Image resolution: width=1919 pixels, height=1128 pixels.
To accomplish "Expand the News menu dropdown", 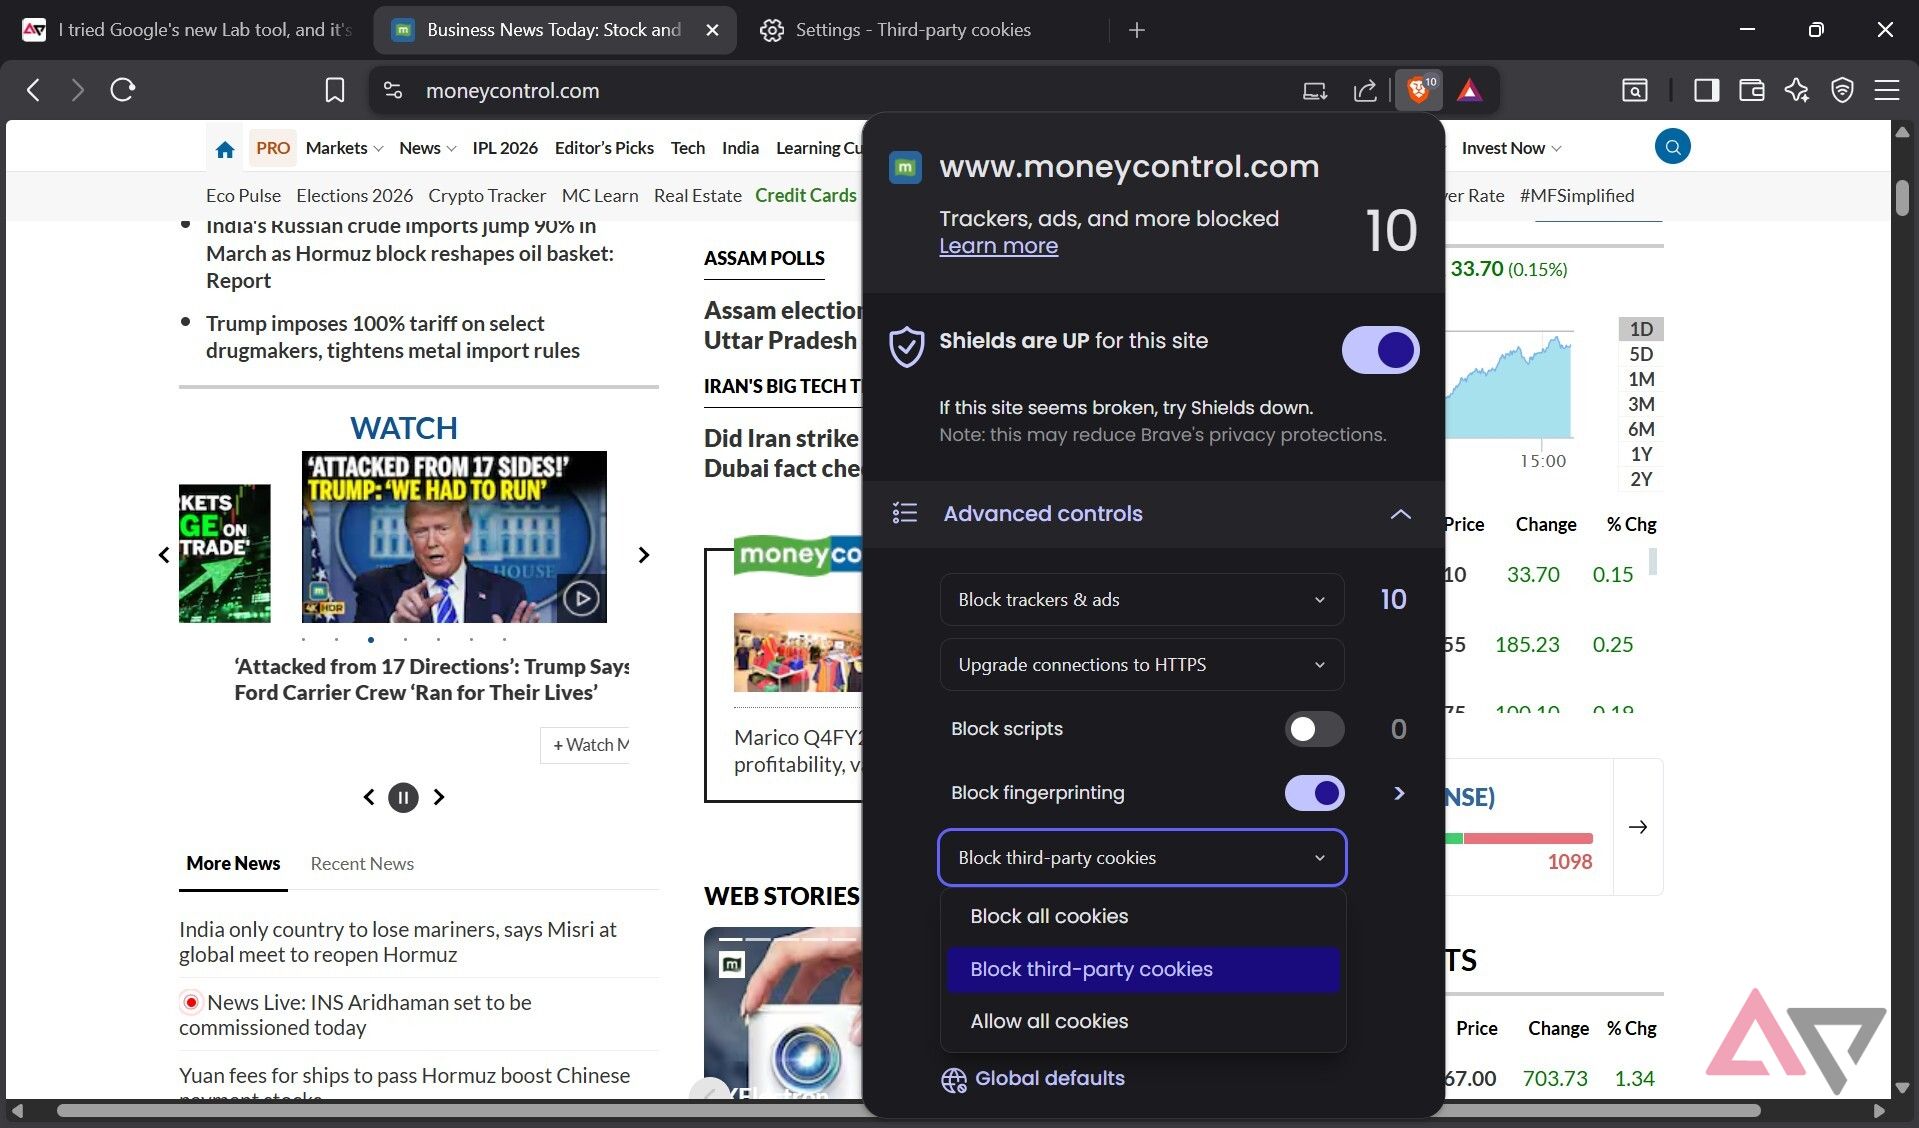I will [427, 148].
